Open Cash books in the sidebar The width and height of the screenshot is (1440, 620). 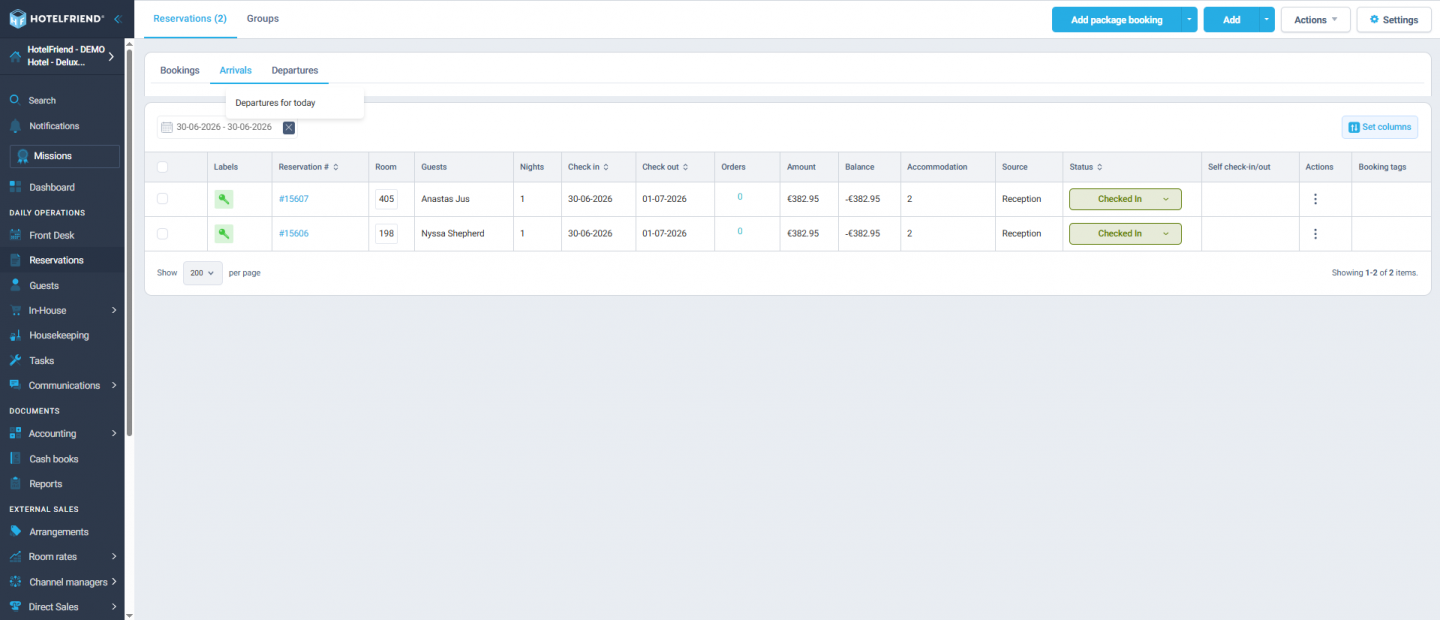tap(54, 459)
